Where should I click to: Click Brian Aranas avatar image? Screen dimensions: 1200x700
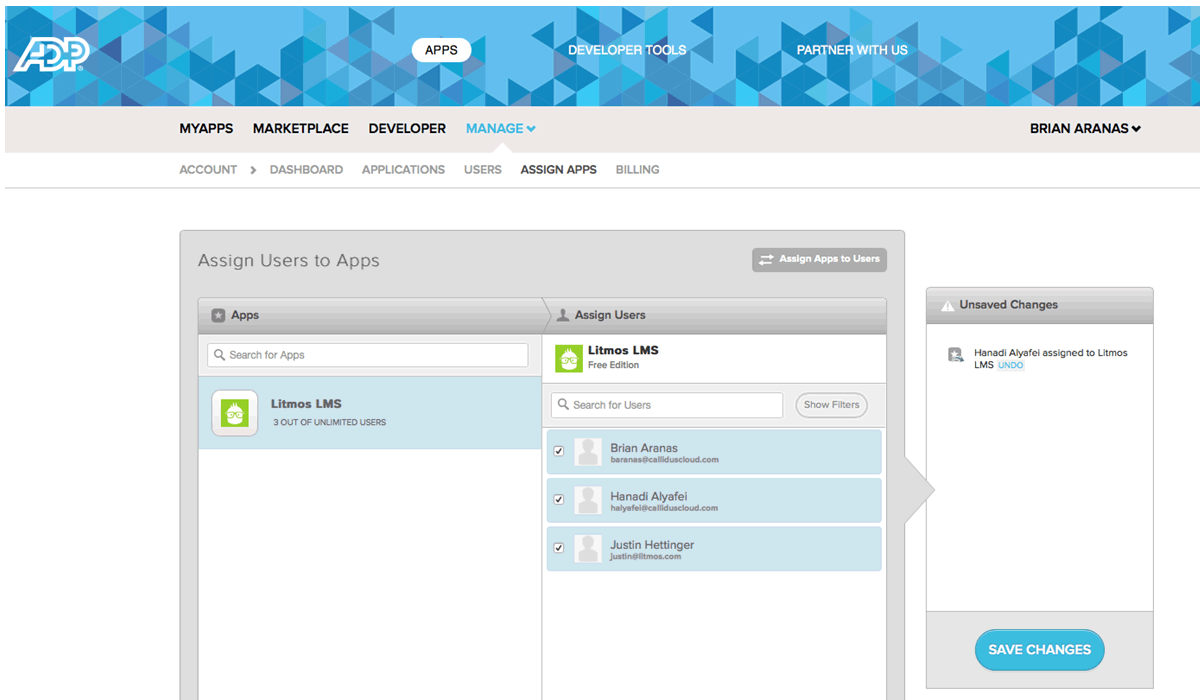click(588, 452)
